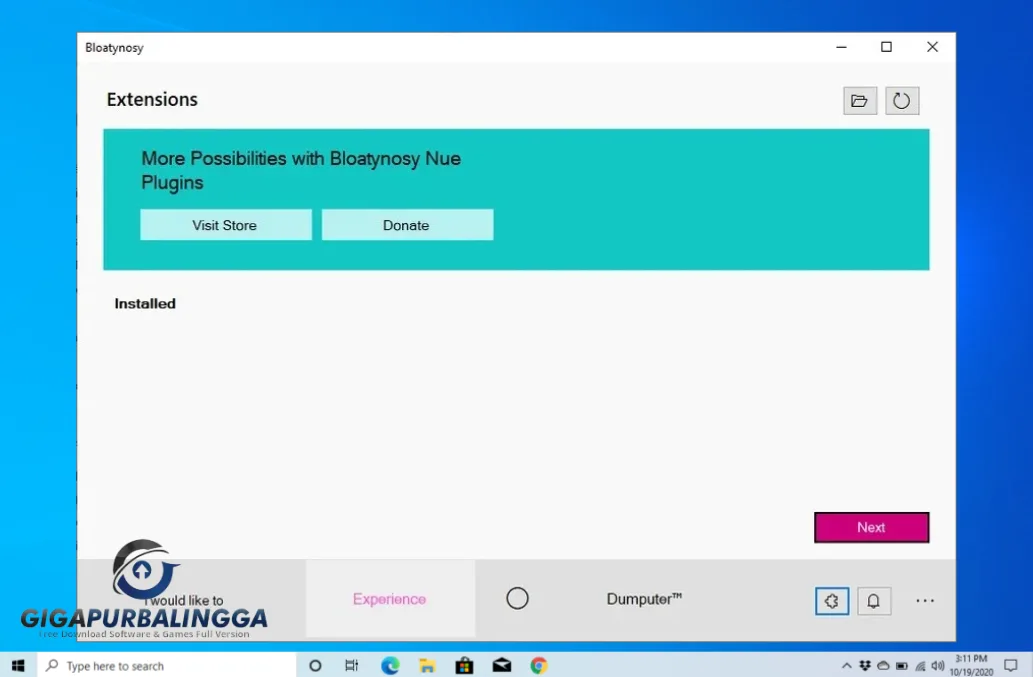Click the Visit Store button
1033x677 pixels.
225,225
